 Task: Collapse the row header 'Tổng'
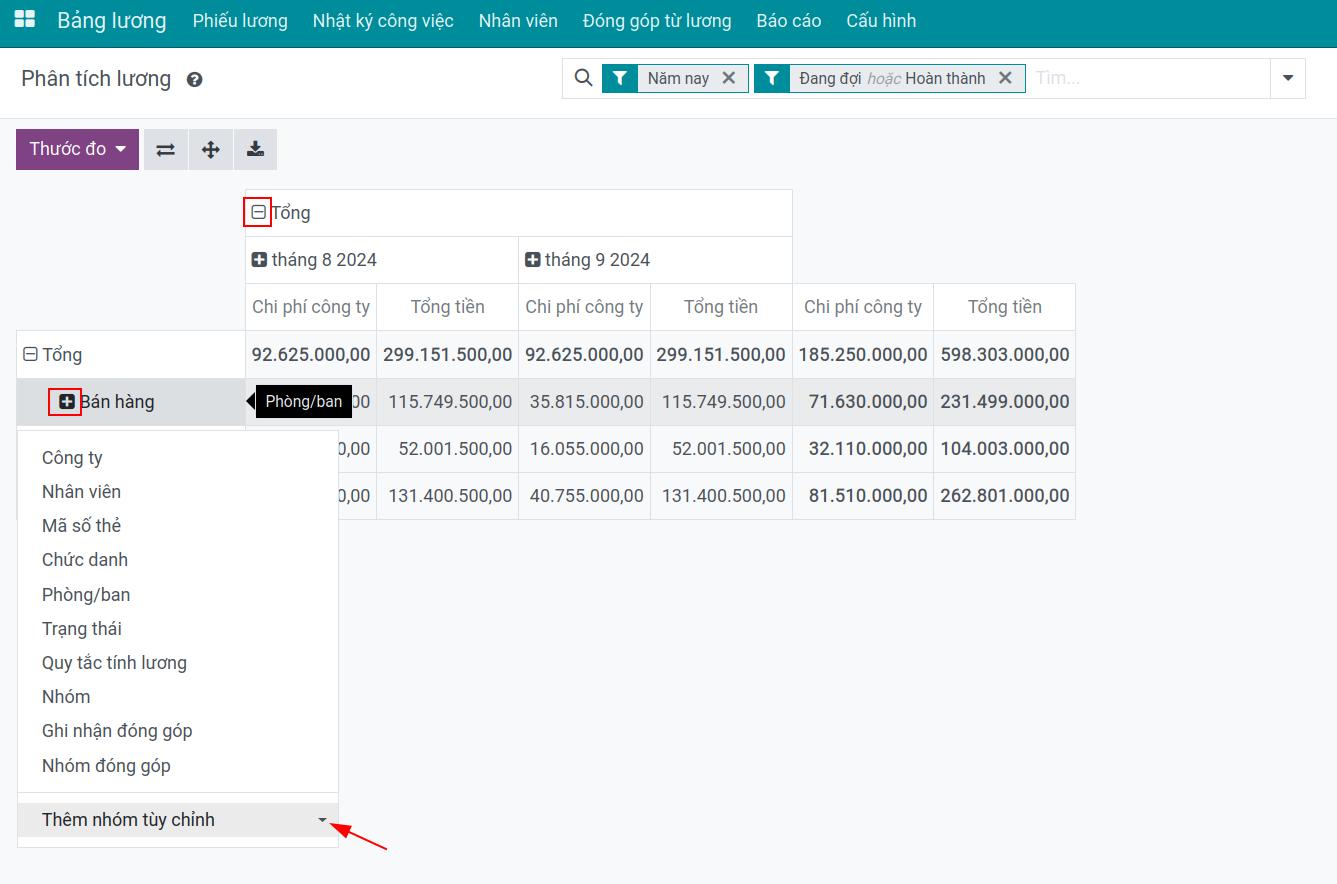coord(30,355)
